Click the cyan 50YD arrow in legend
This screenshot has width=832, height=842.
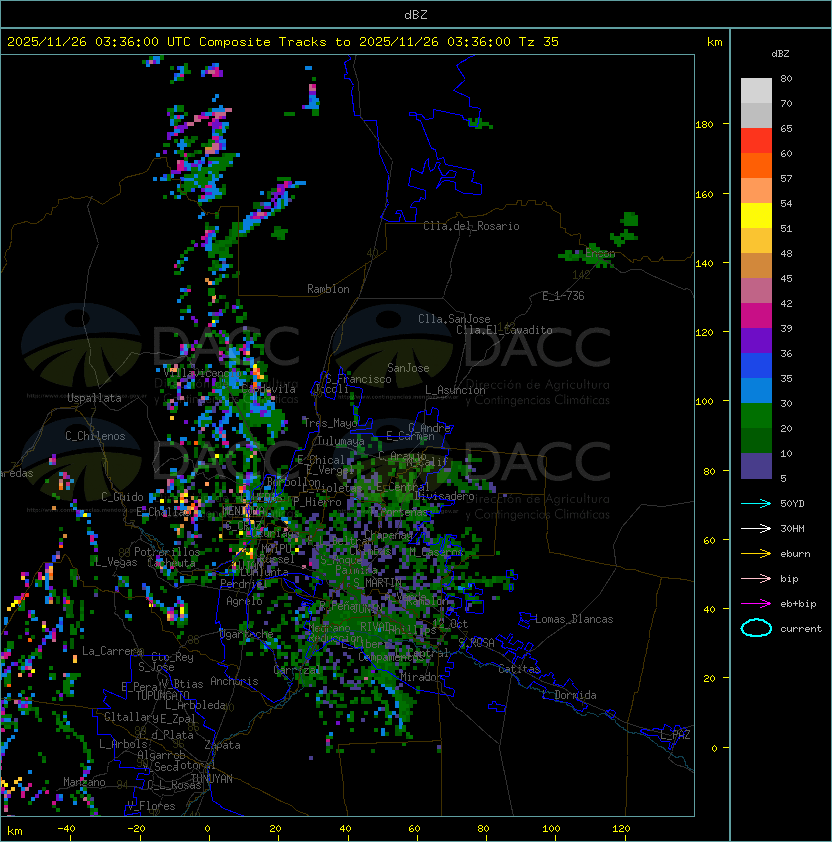pyautogui.click(x=756, y=503)
